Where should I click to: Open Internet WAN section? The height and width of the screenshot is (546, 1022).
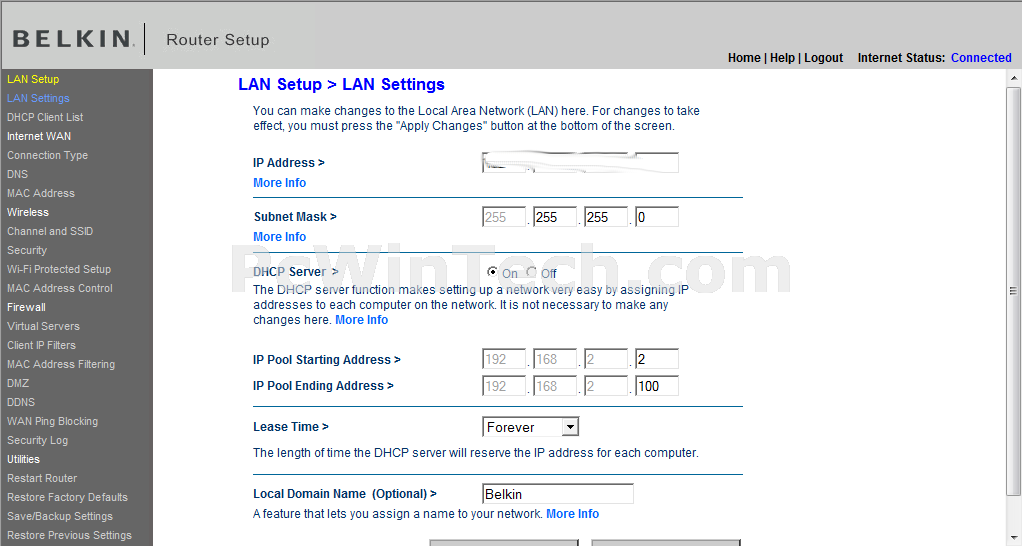pyautogui.click(x=39, y=136)
